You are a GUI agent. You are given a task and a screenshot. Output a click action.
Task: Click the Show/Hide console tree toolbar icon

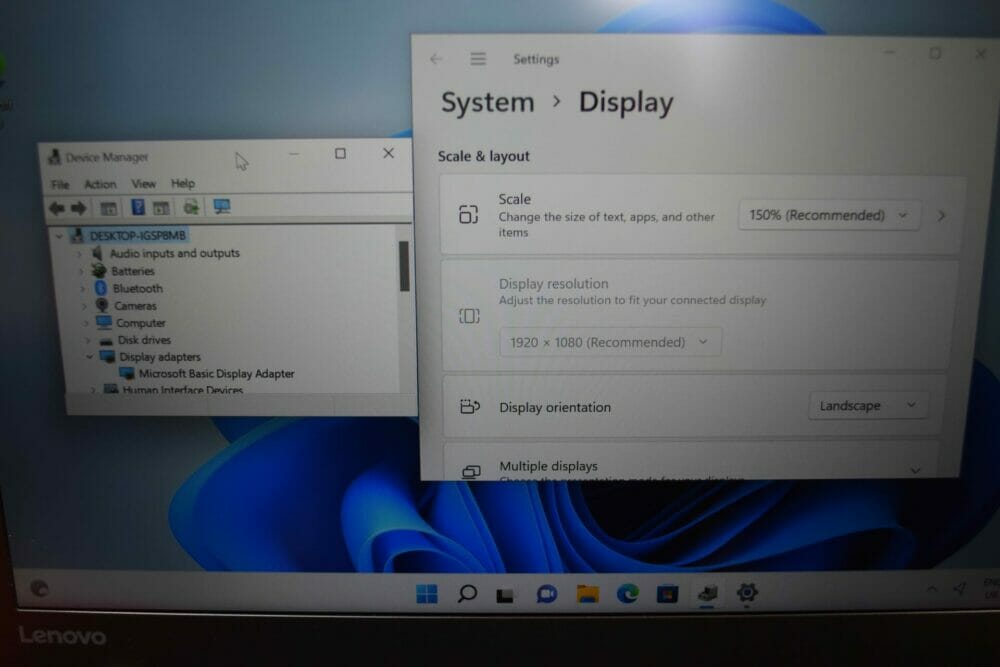[108, 208]
